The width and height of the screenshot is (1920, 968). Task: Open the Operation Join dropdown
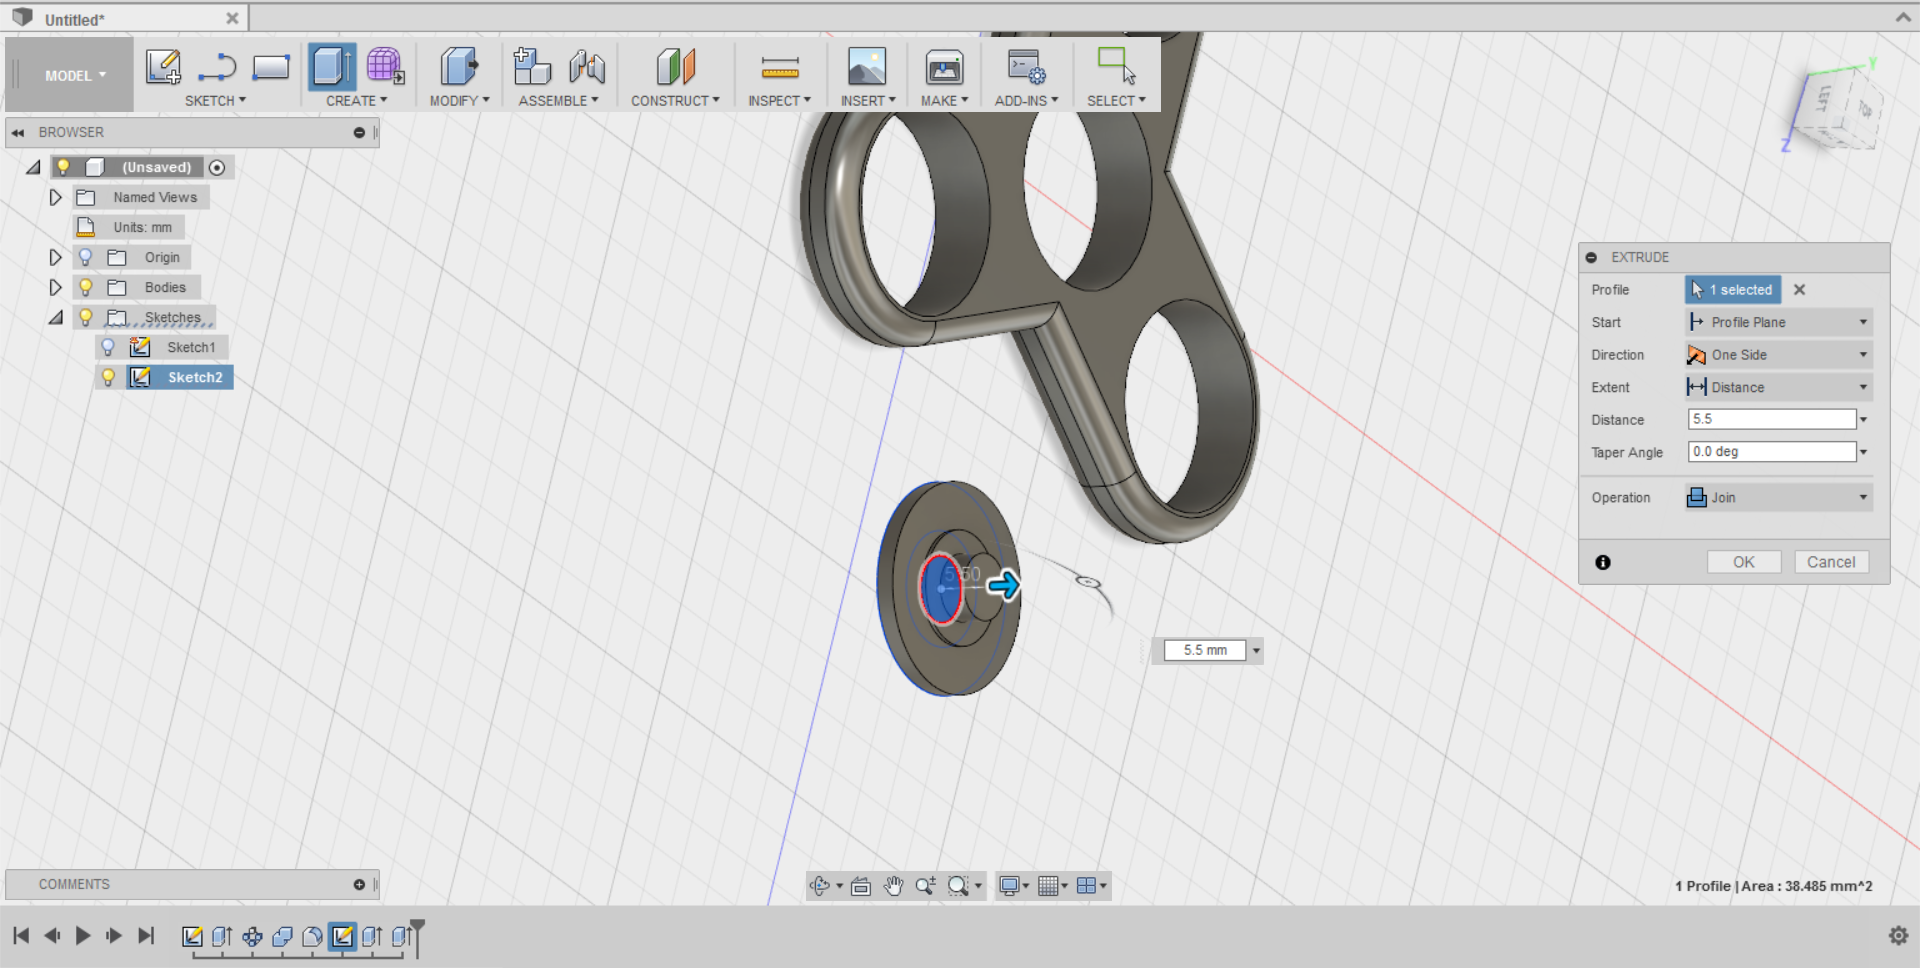[1778, 497]
